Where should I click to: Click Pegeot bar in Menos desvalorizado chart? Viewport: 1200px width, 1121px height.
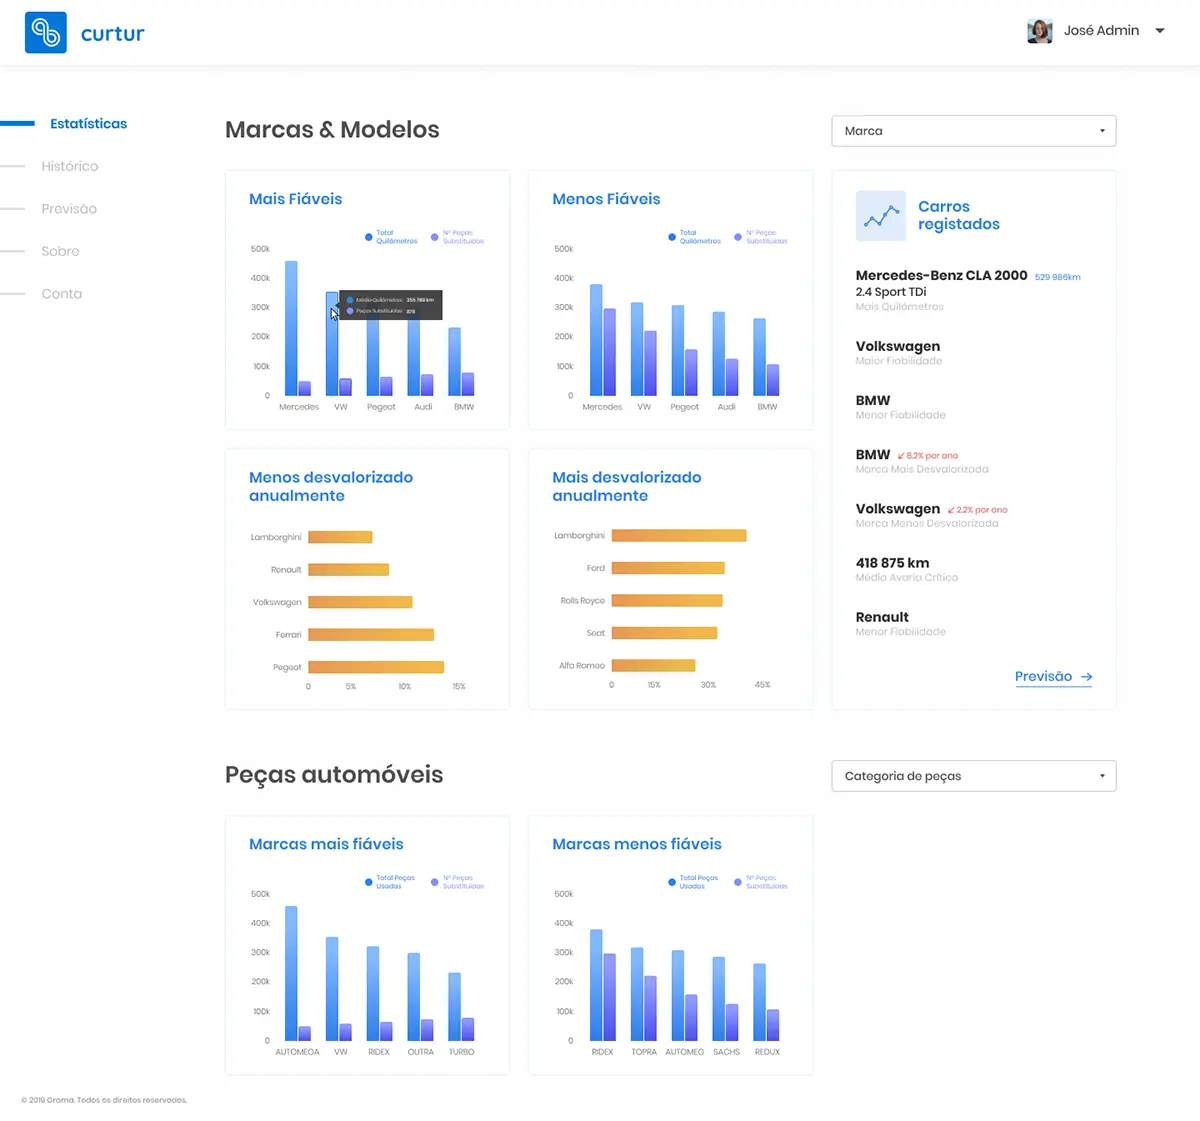coord(376,667)
